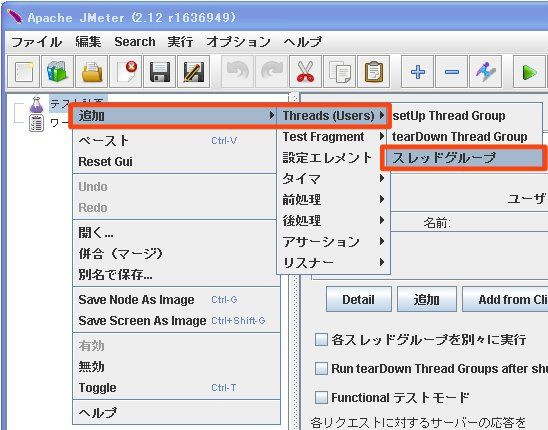548x430 pixels.
Task: Click the Undo toolbar arrow
Action: (x=238, y=72)
